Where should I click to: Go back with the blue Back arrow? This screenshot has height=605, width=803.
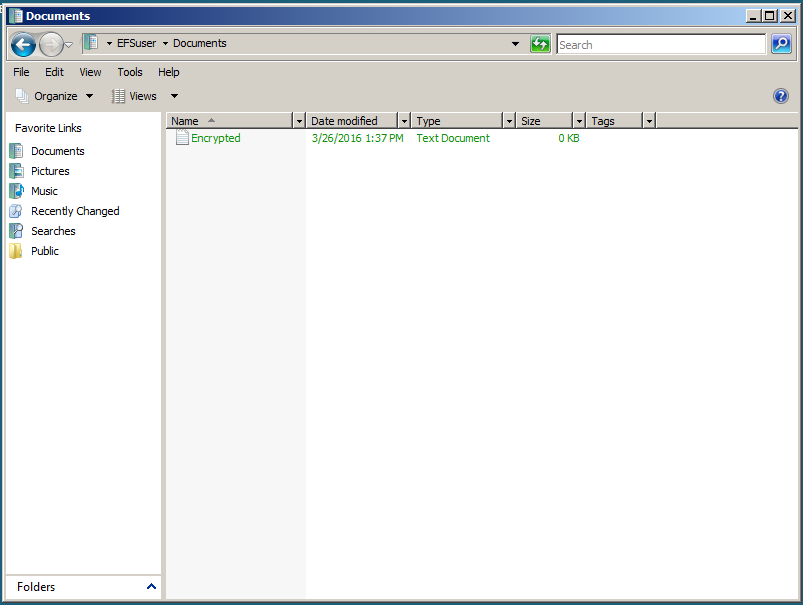click(23, 45)
